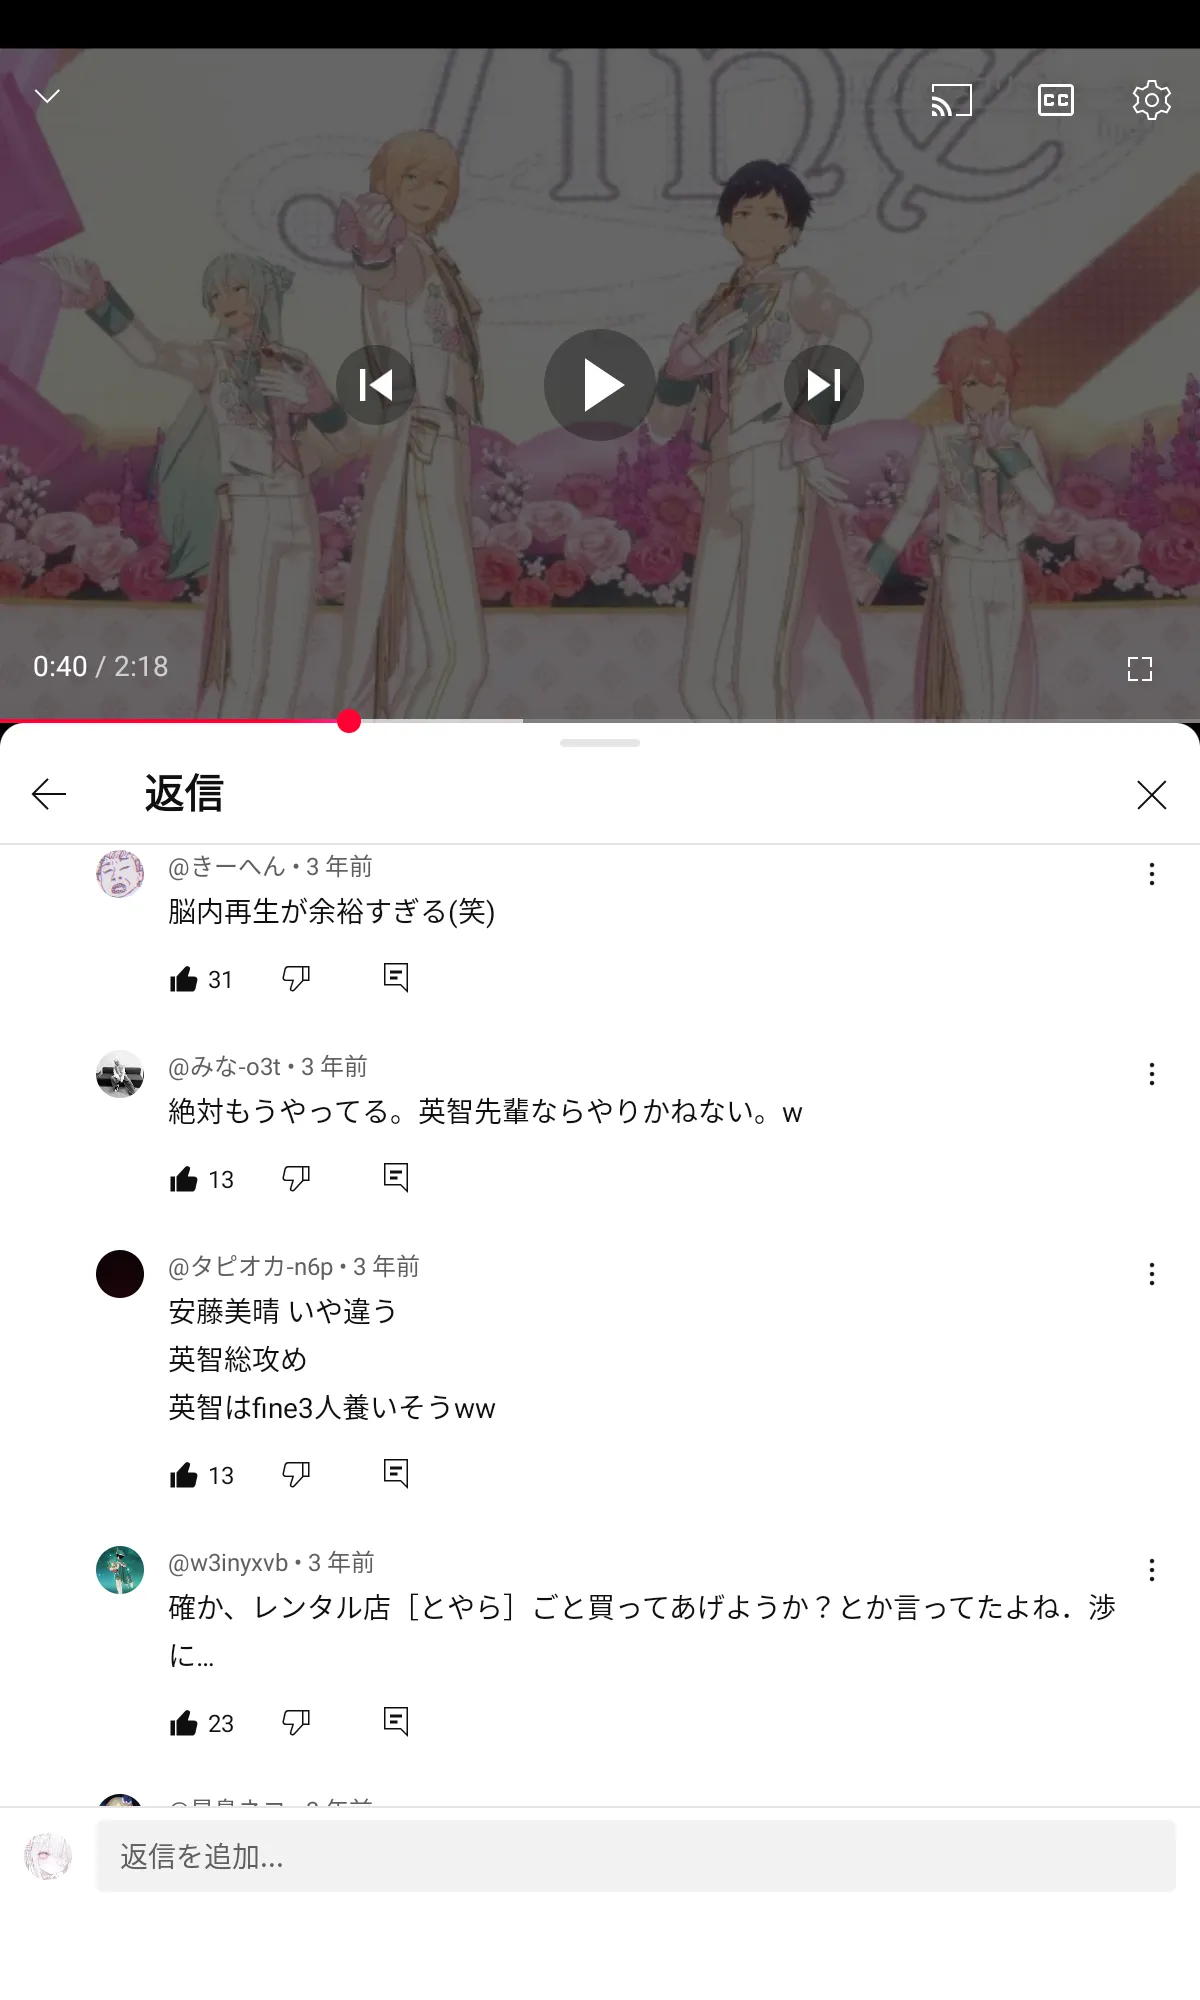Toggle closed captions CC button
The height and width of the screenshot is (2000, 1200).
click(x=1056, y=100)
